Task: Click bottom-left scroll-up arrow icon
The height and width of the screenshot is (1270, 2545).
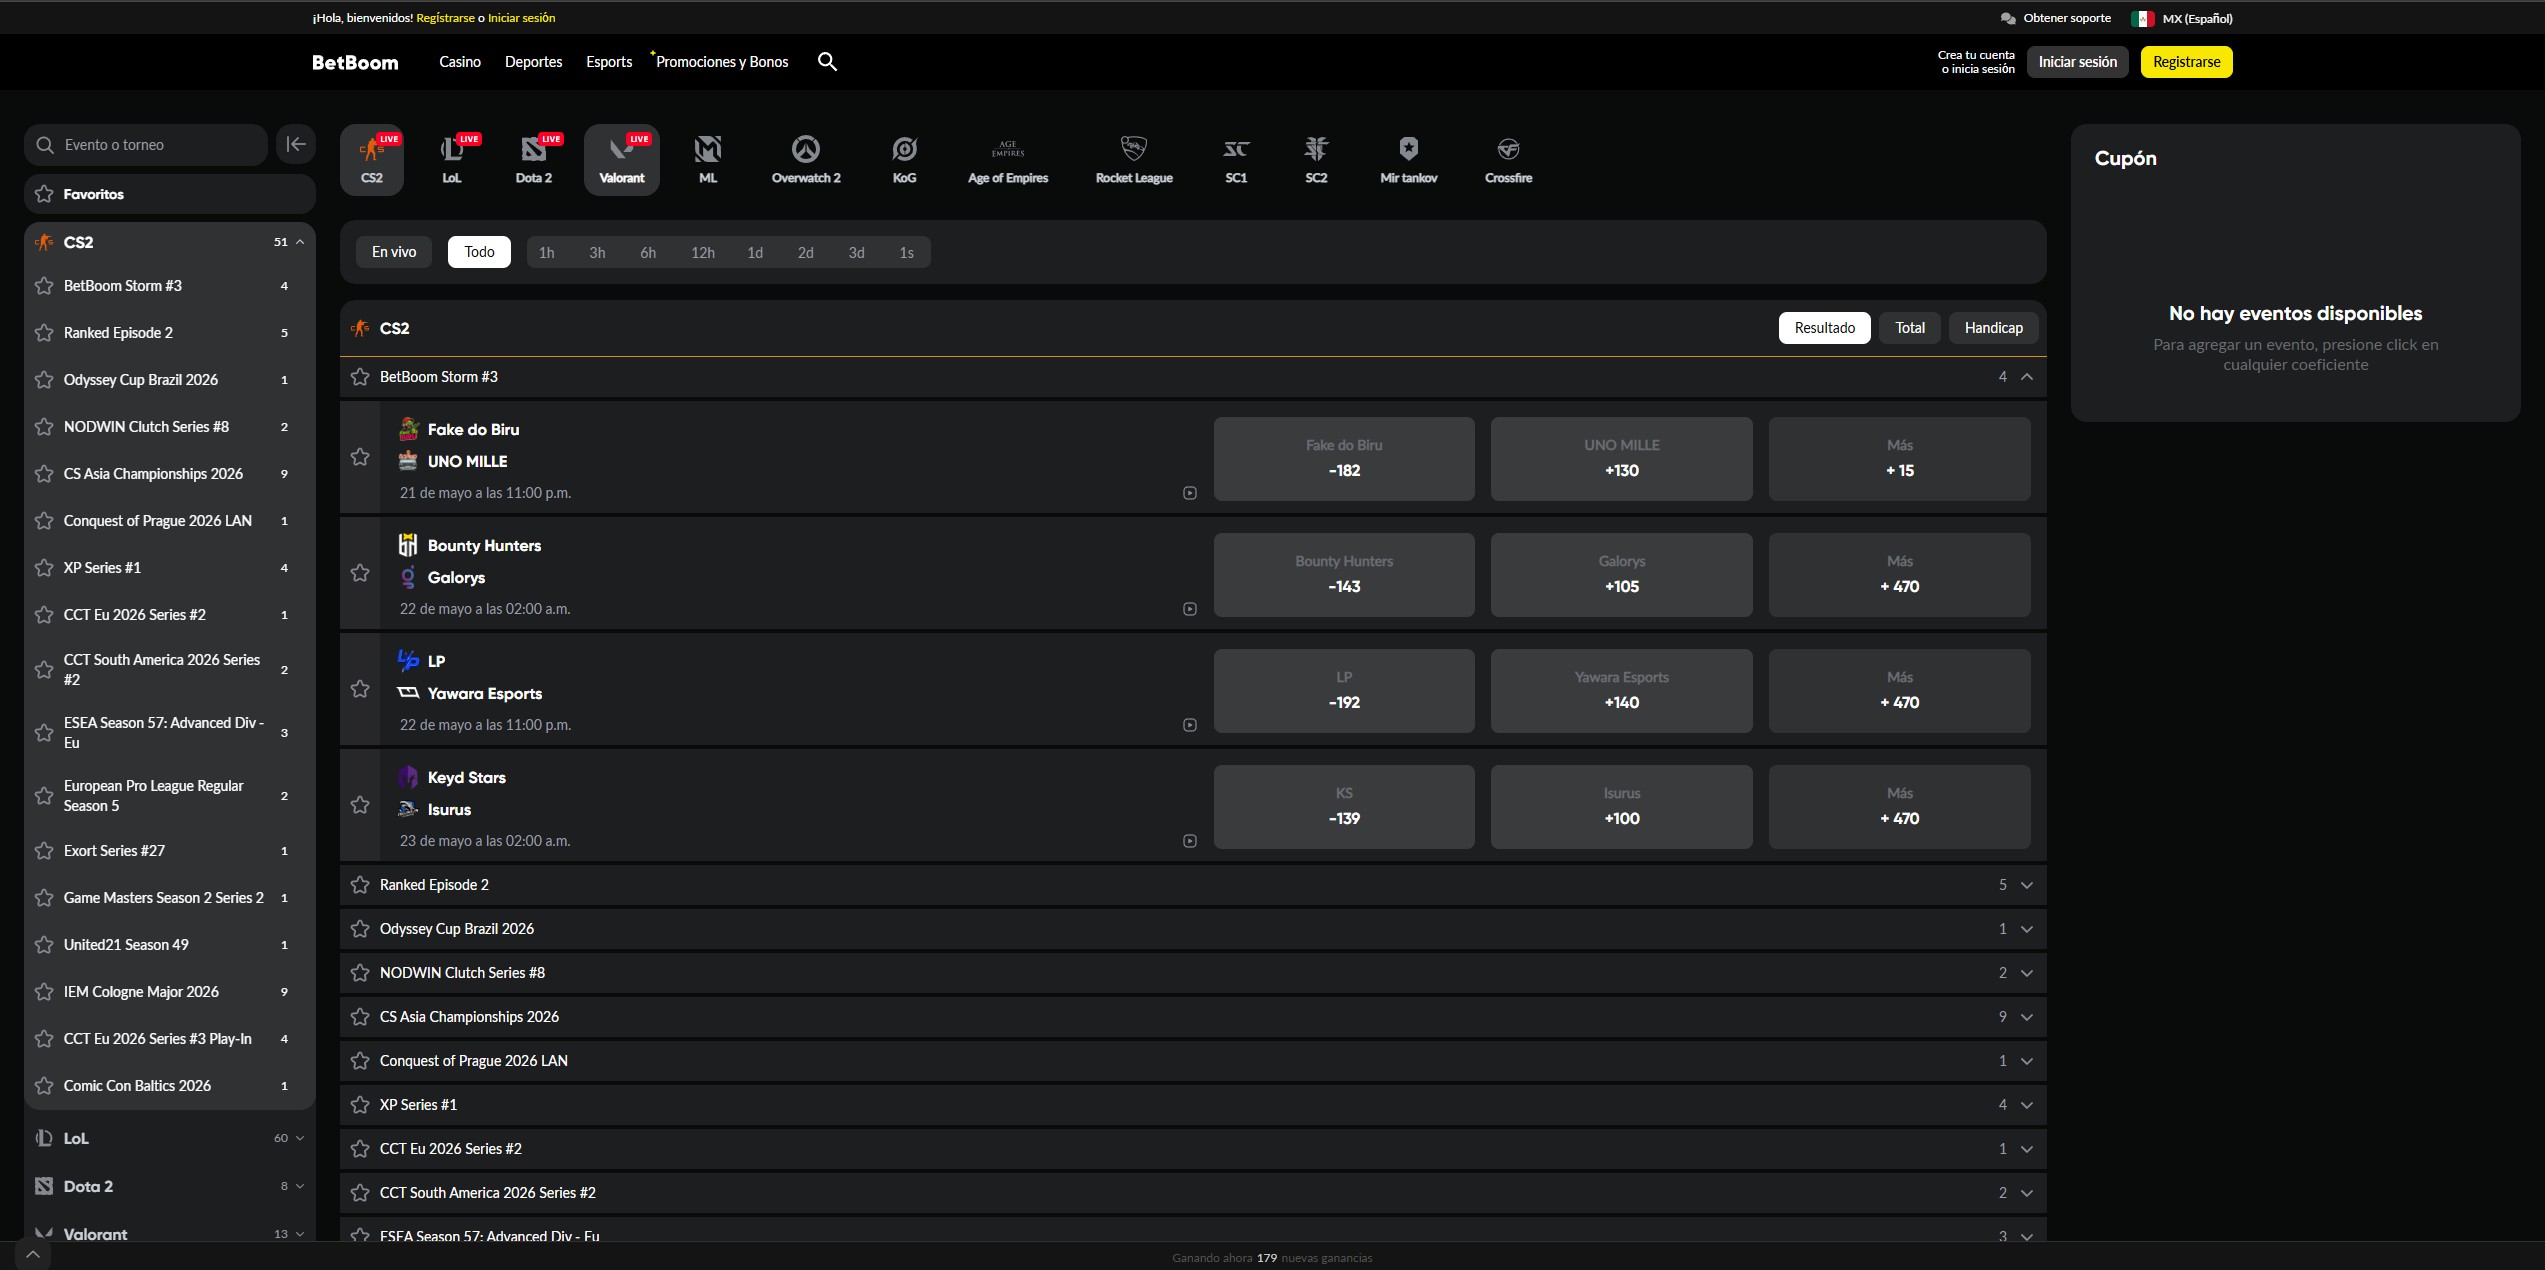Action: [x=32, y=1254]
